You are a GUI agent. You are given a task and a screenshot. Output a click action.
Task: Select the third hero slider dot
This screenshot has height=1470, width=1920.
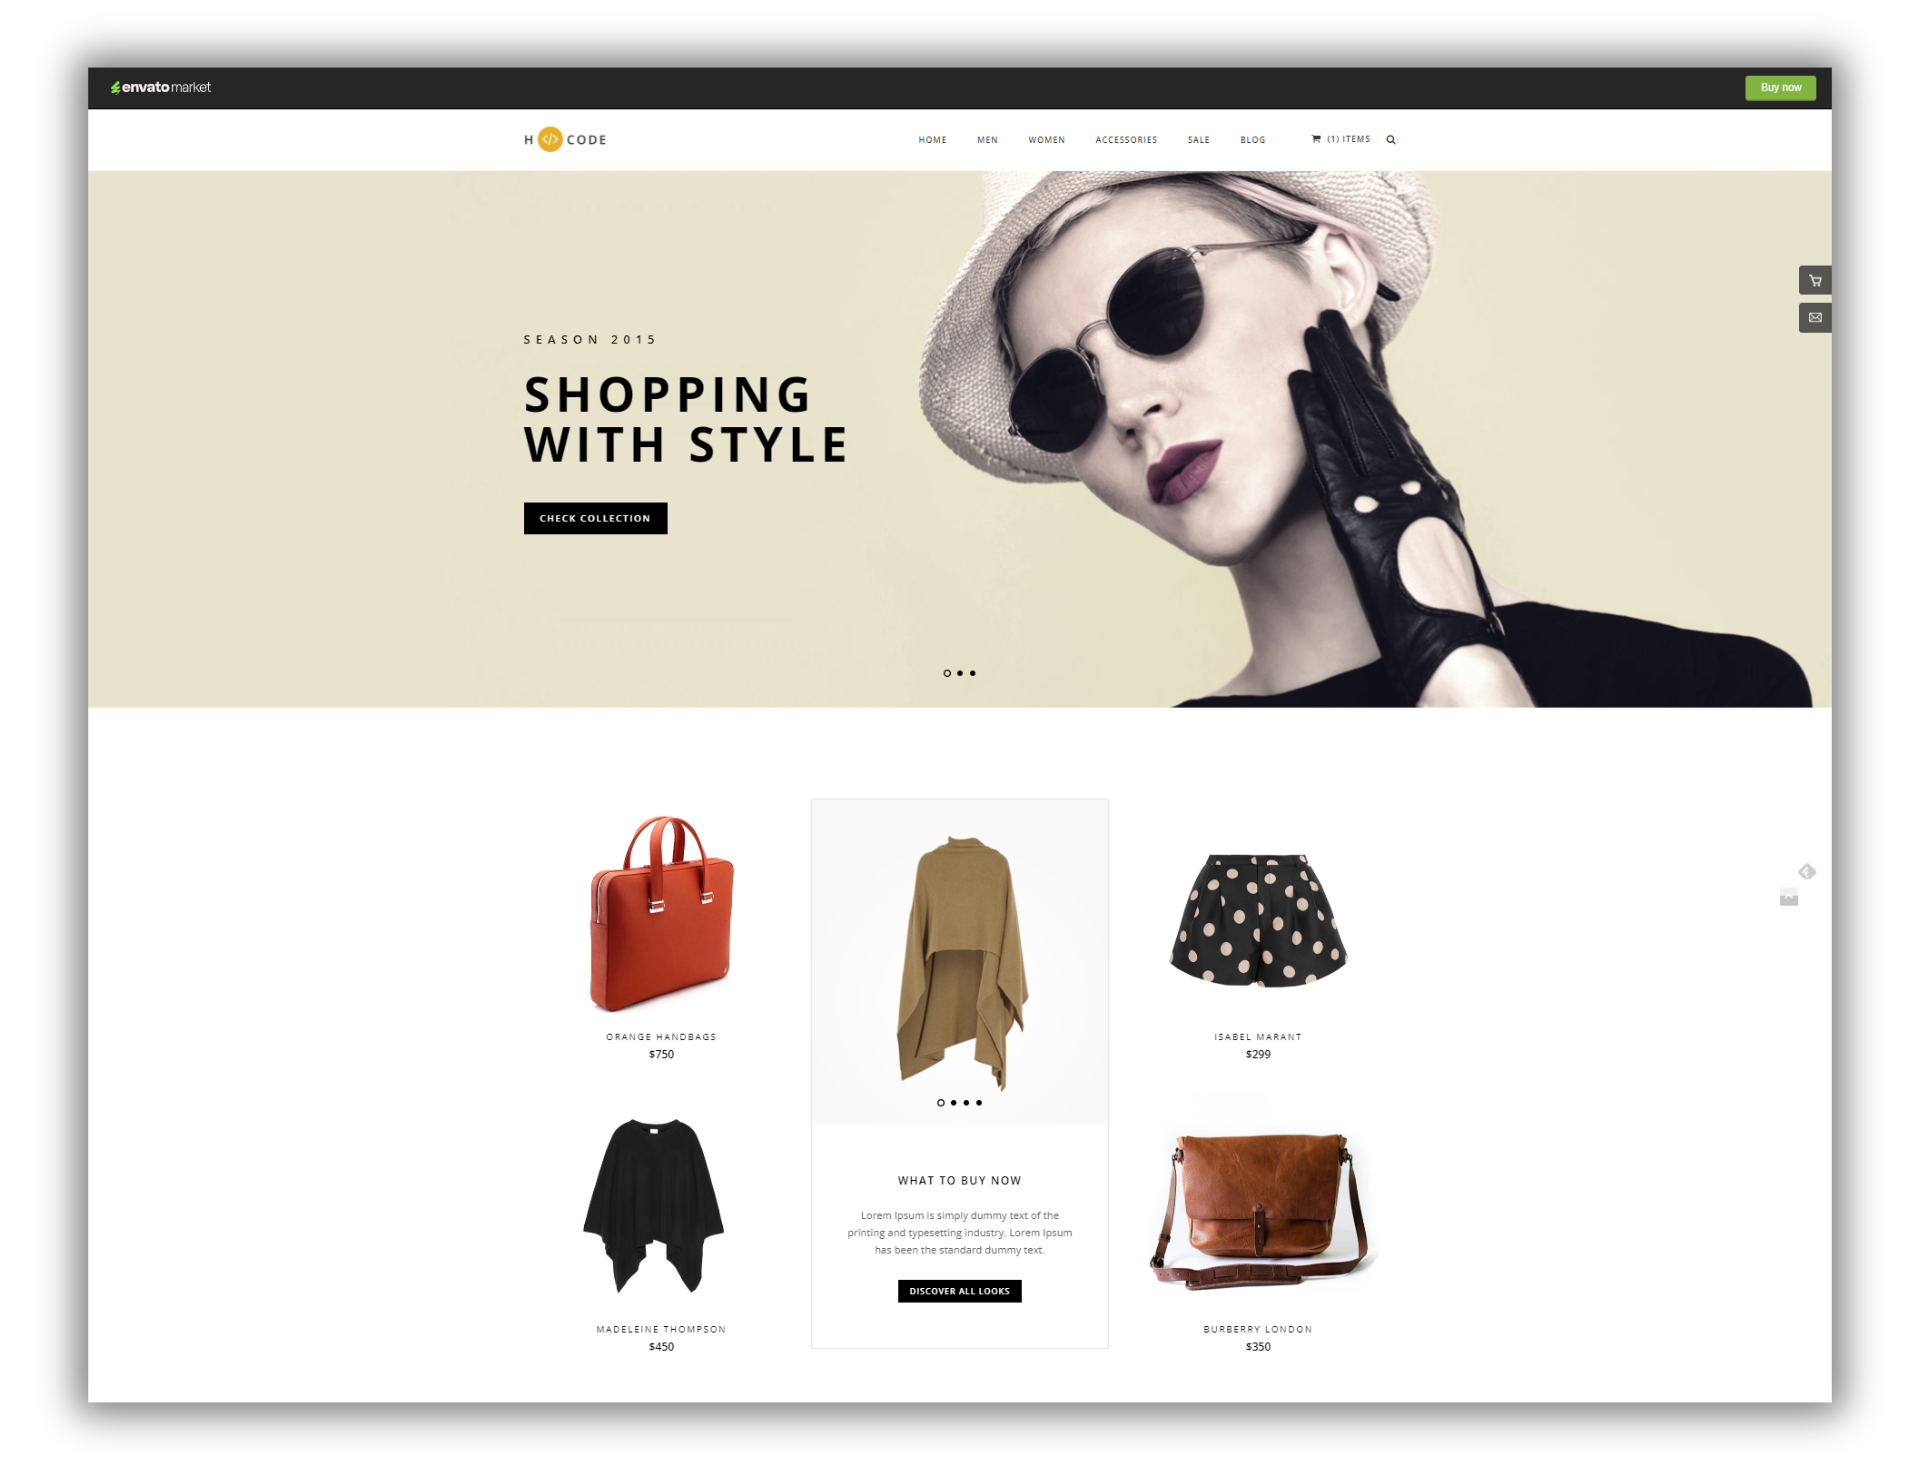(x=975, y=672)
